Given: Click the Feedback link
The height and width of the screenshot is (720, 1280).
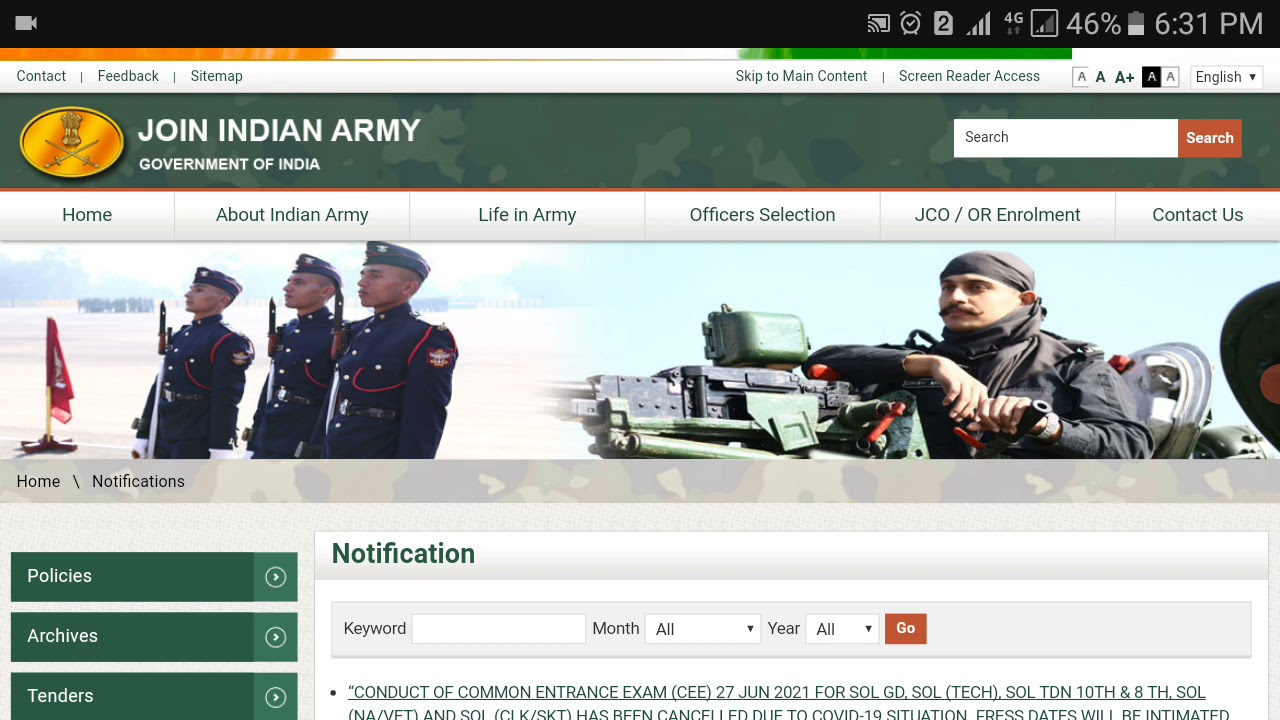Looking at the screenshot, I should click(x=128, y=76).
